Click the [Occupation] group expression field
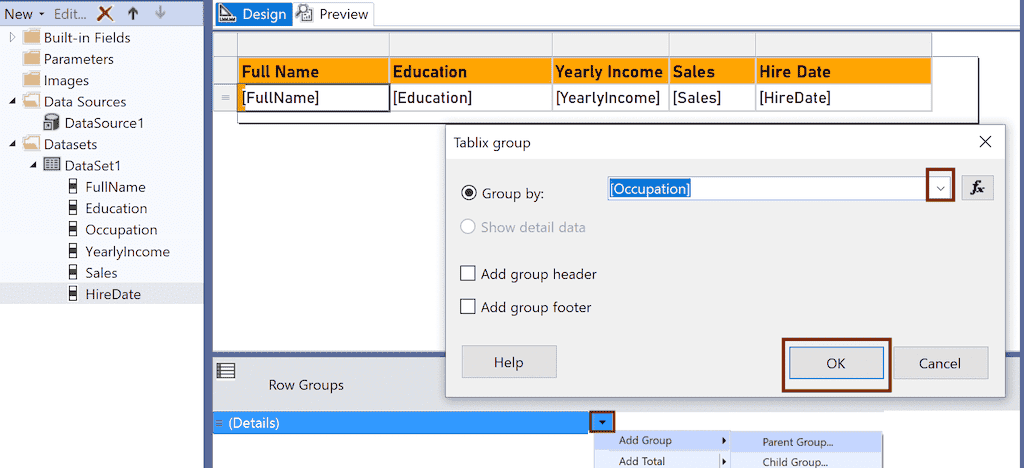The image size is (1024, 468). (x=765, y=188)
